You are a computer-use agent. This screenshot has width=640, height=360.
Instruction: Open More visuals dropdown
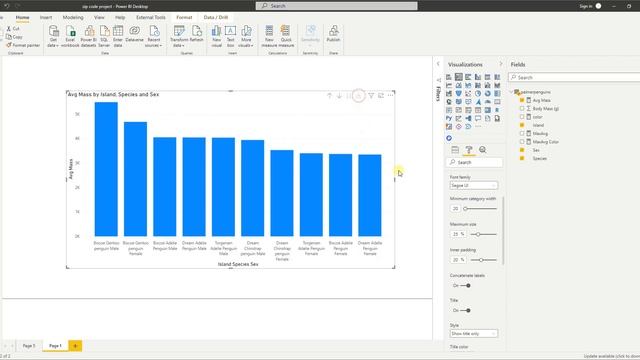246,36
